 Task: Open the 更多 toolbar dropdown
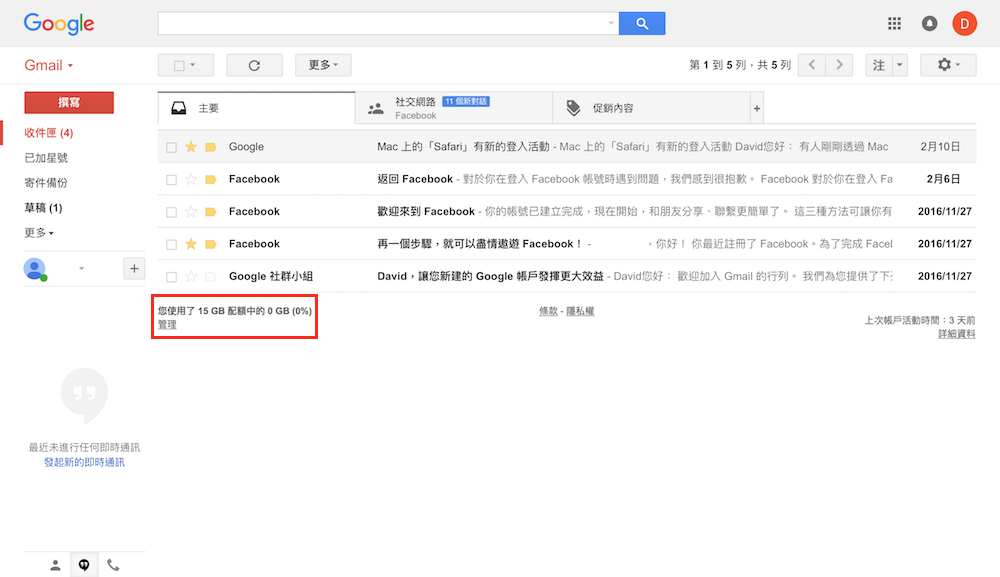[x=323, y=65]
